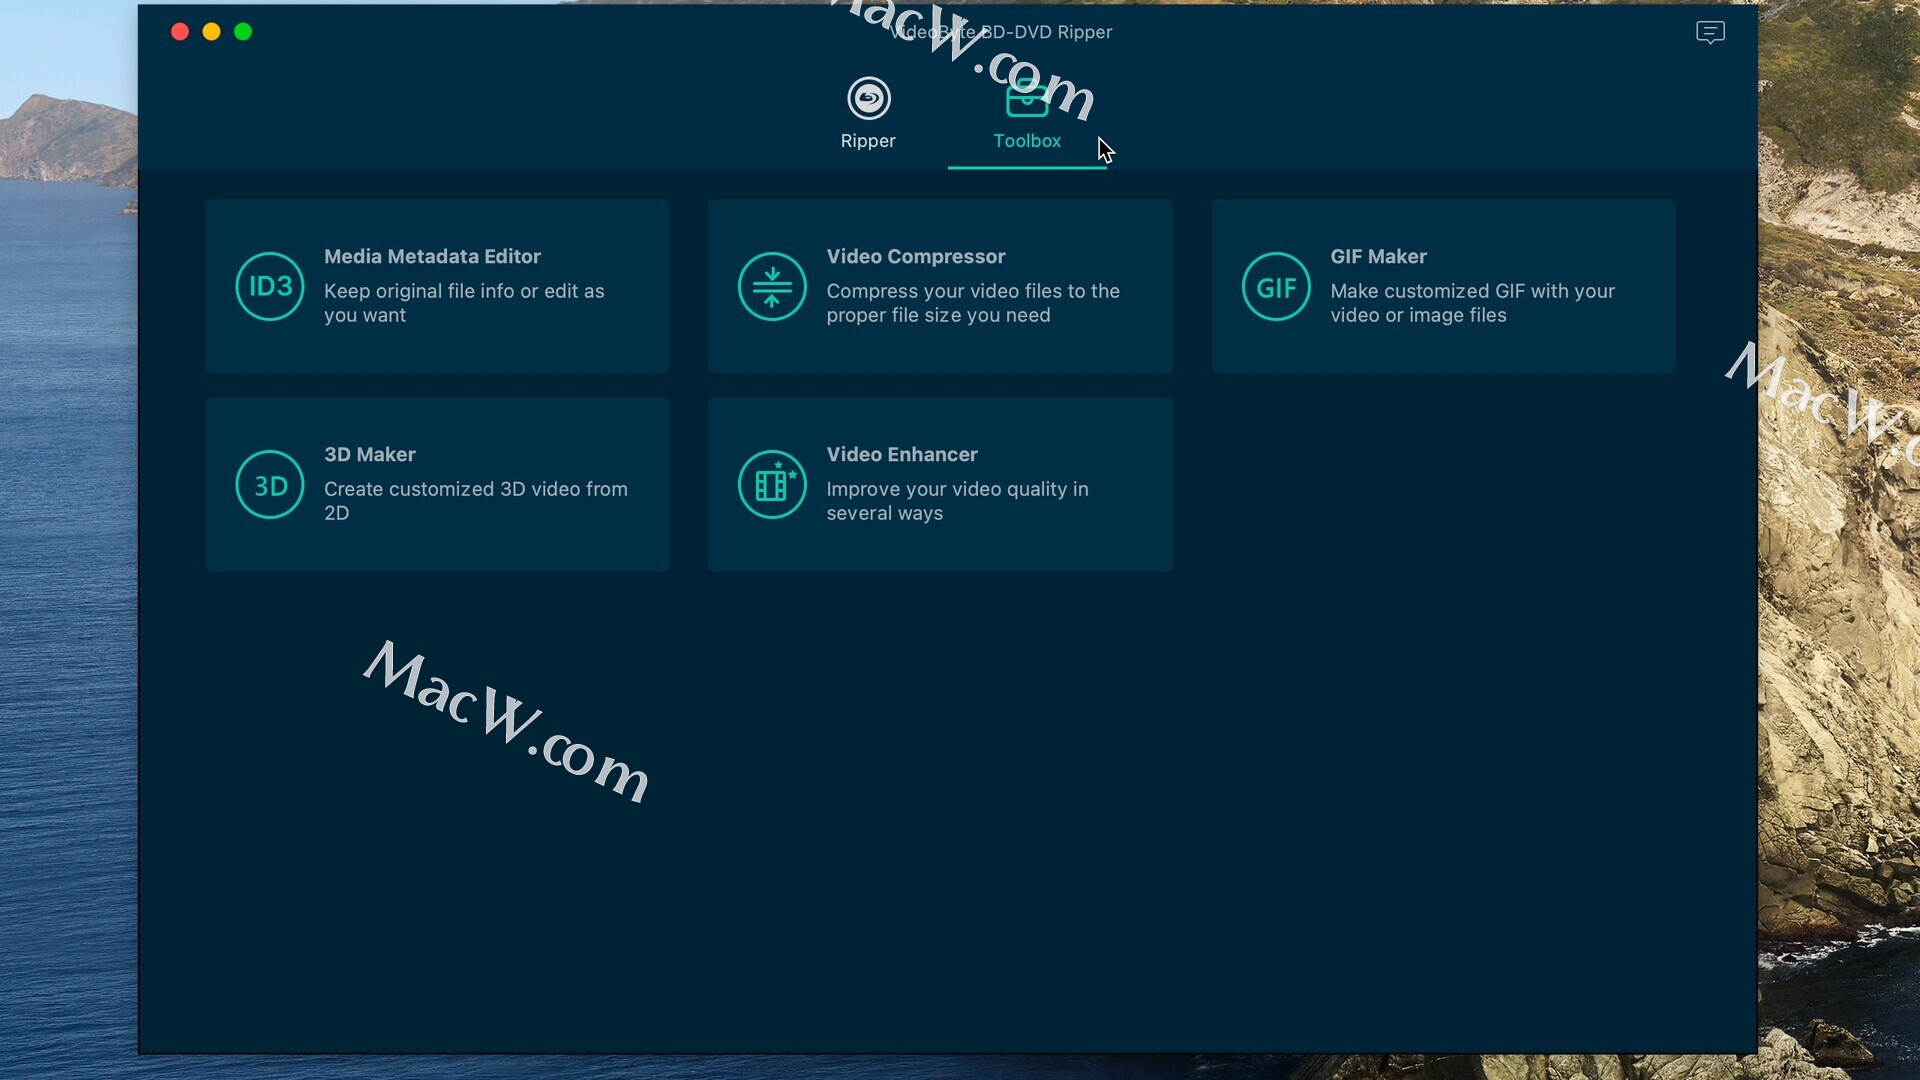
Task: Click the GIF Maker circle icon
Action: (x=1276, y=287)
